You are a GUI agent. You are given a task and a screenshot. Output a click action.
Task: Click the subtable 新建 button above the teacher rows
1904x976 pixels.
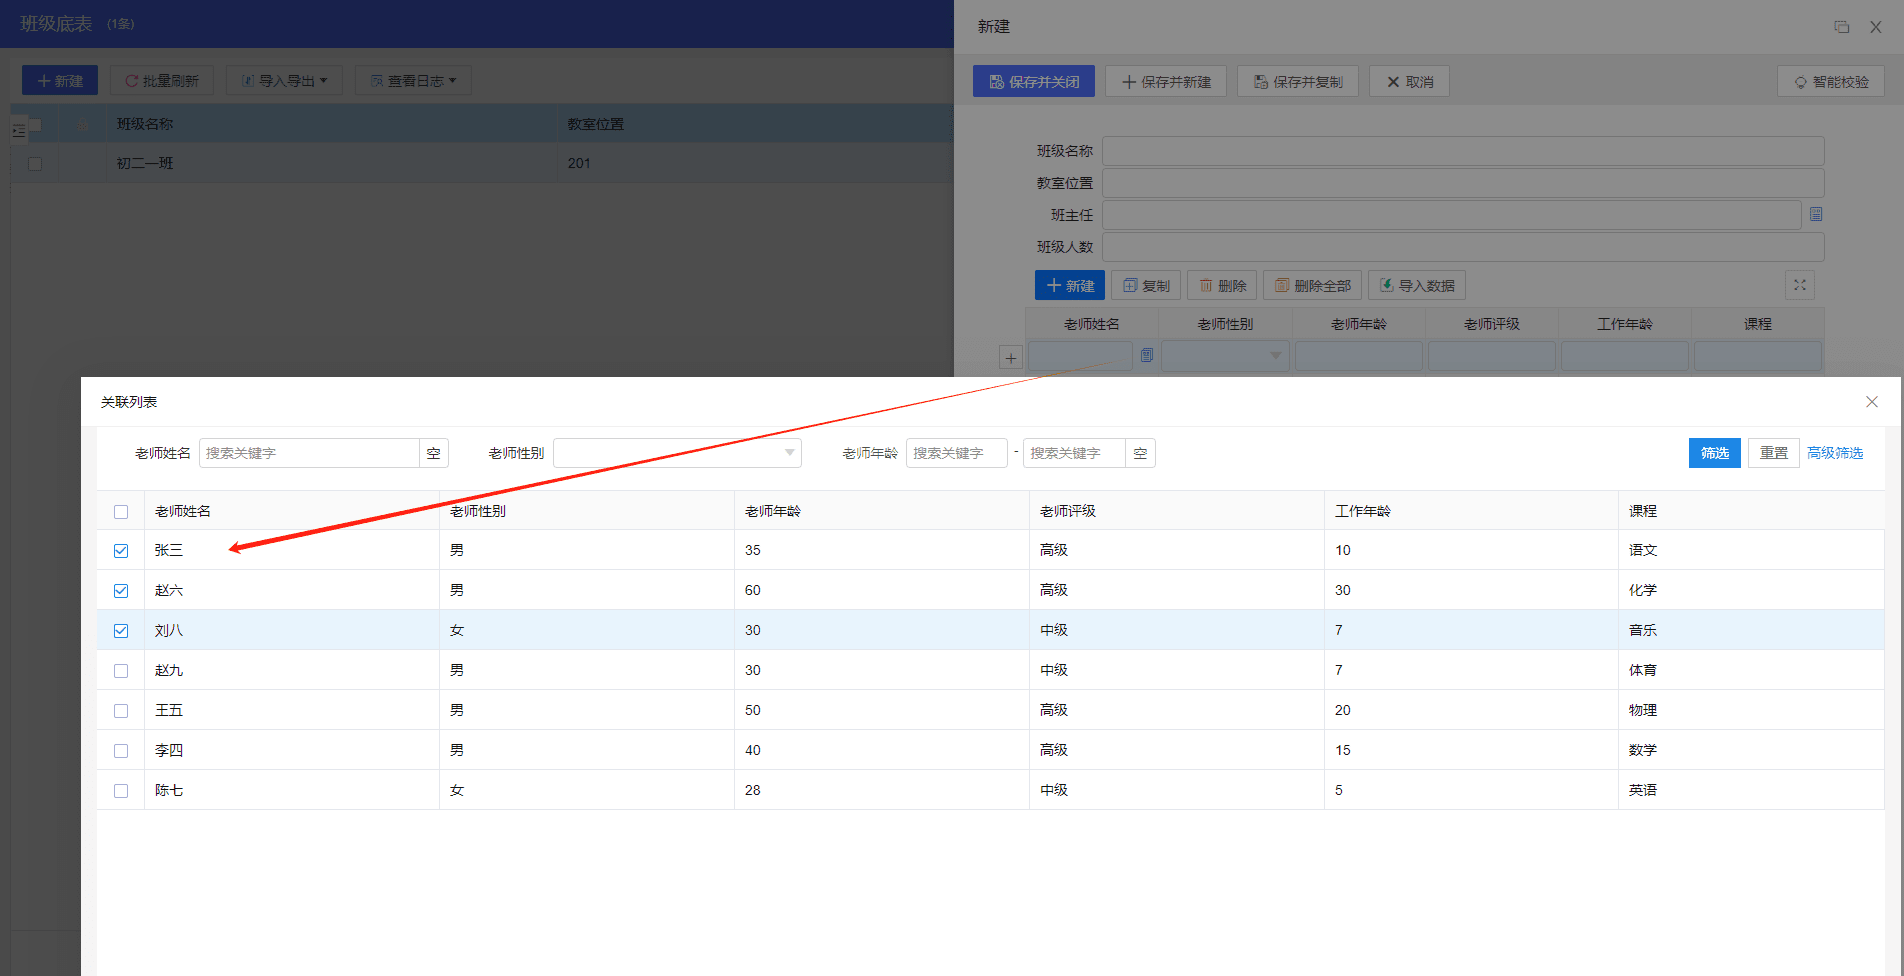(1070, 285)
